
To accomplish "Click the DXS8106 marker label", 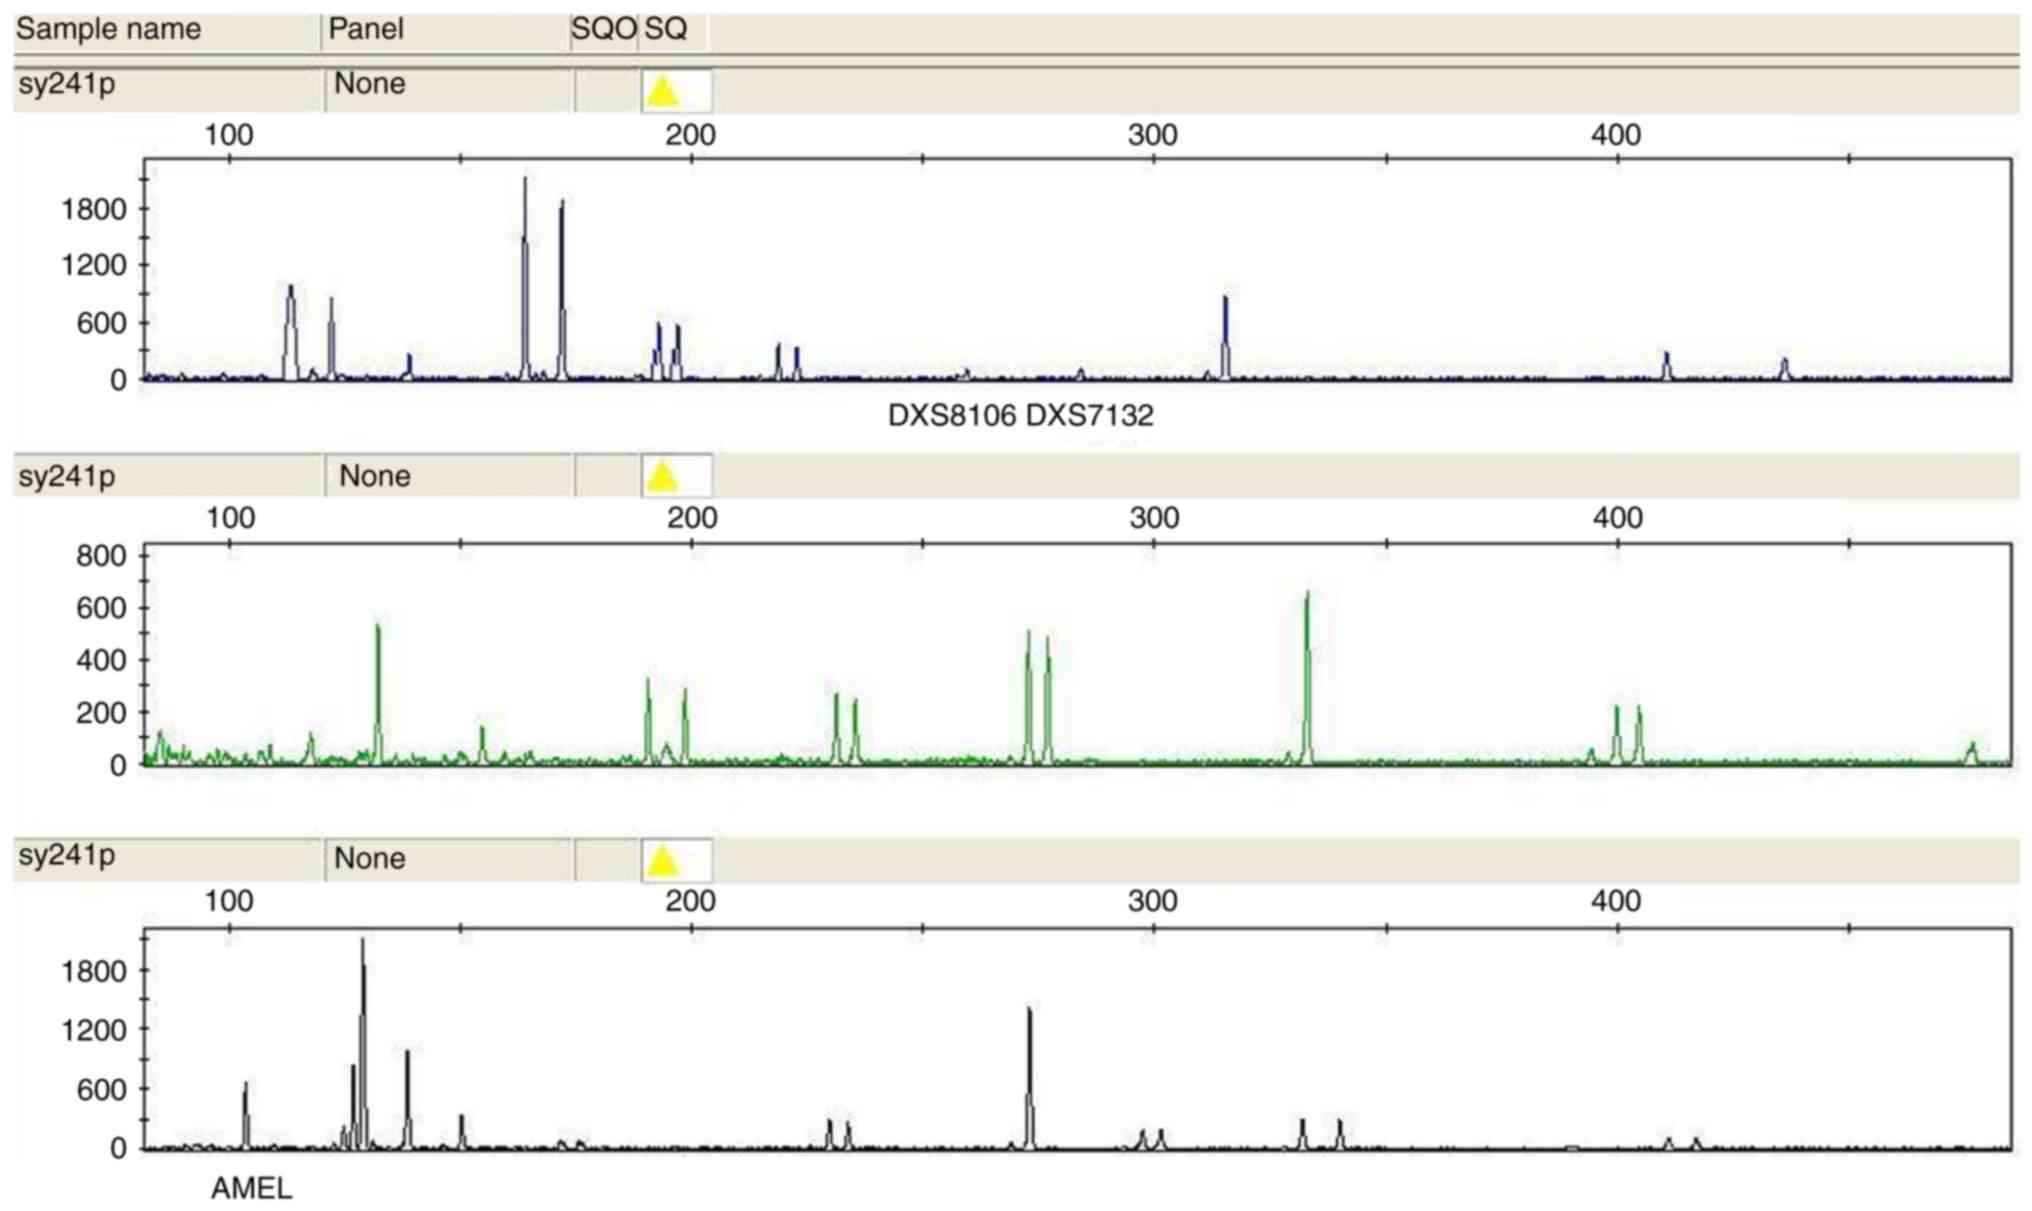I will [x=951, y=415].
